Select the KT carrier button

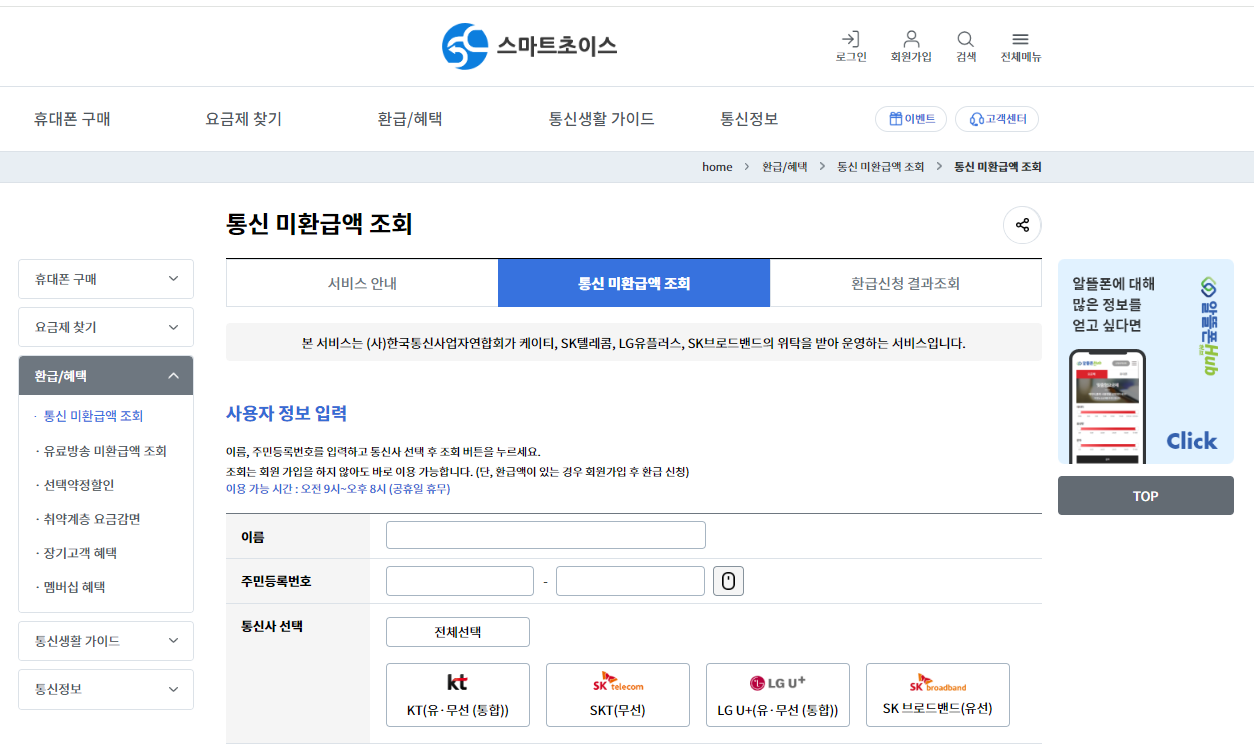tap(458, 695)
